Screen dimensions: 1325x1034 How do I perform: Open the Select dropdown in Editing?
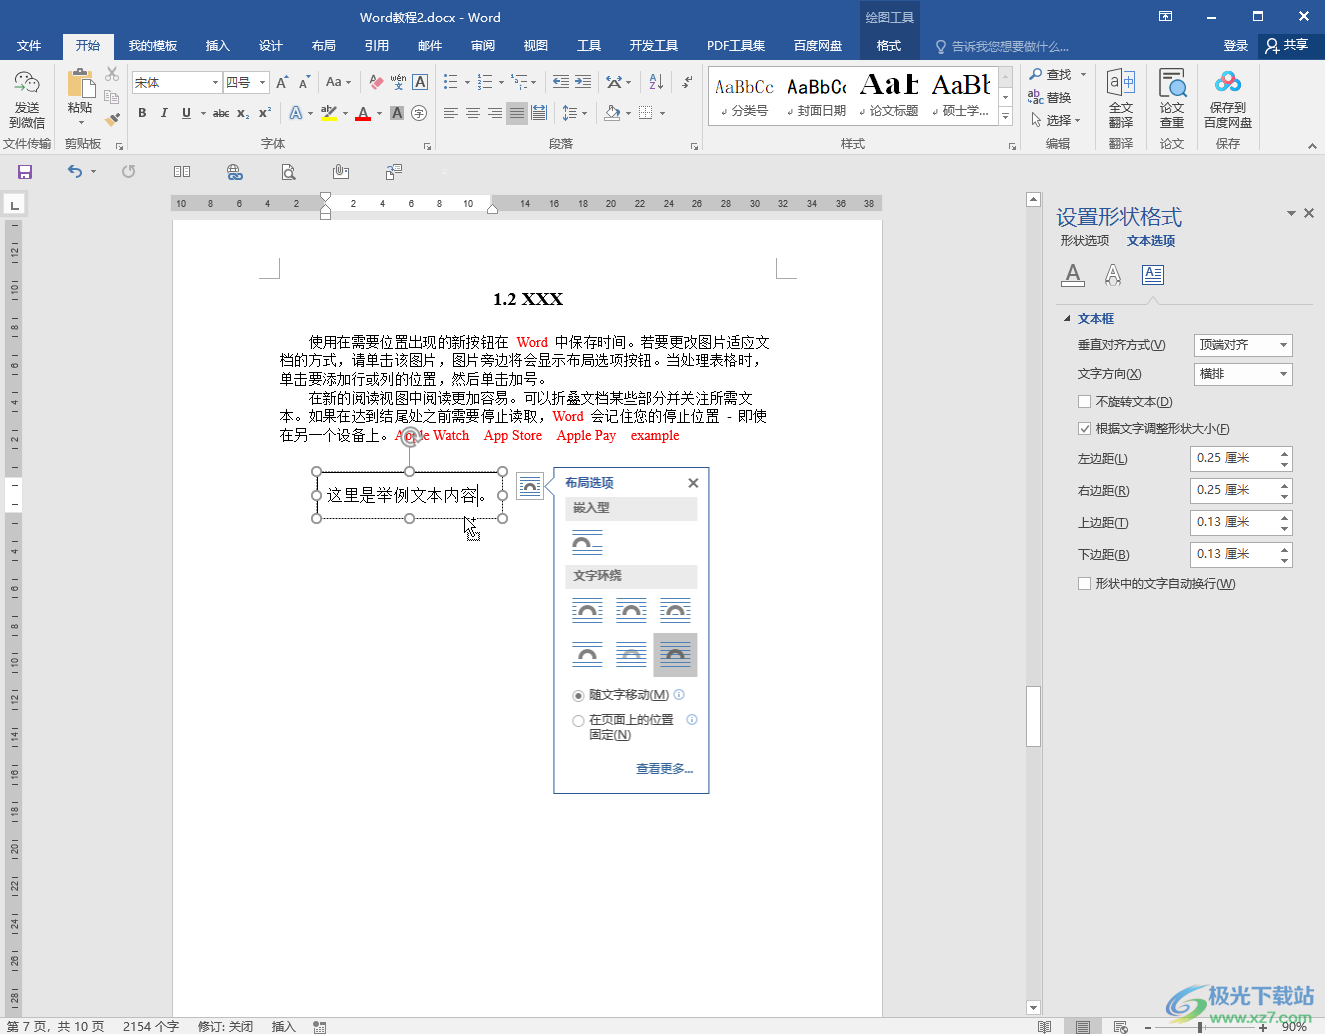[1056, 120]
